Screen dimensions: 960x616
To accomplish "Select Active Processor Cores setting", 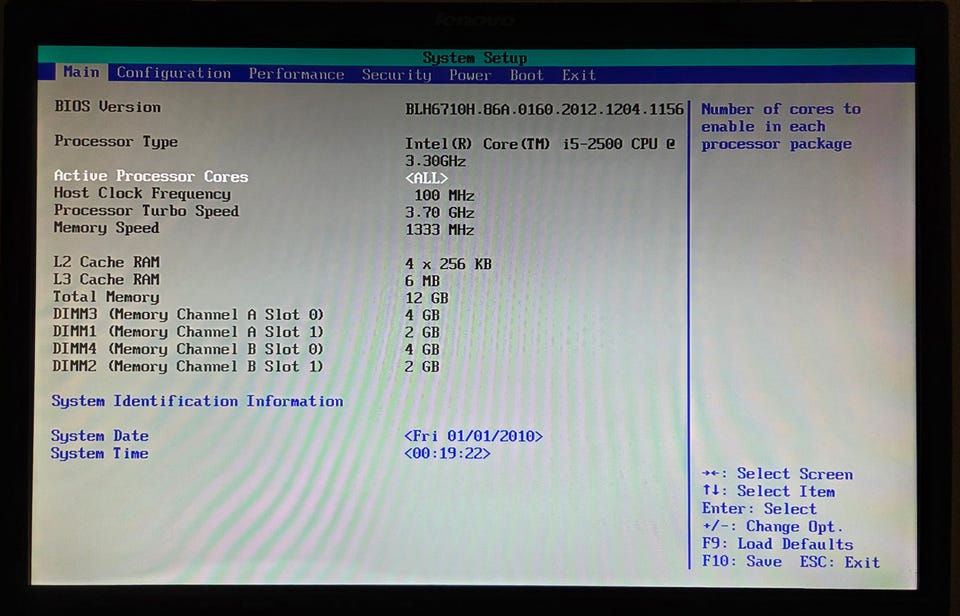I will 151,176.
